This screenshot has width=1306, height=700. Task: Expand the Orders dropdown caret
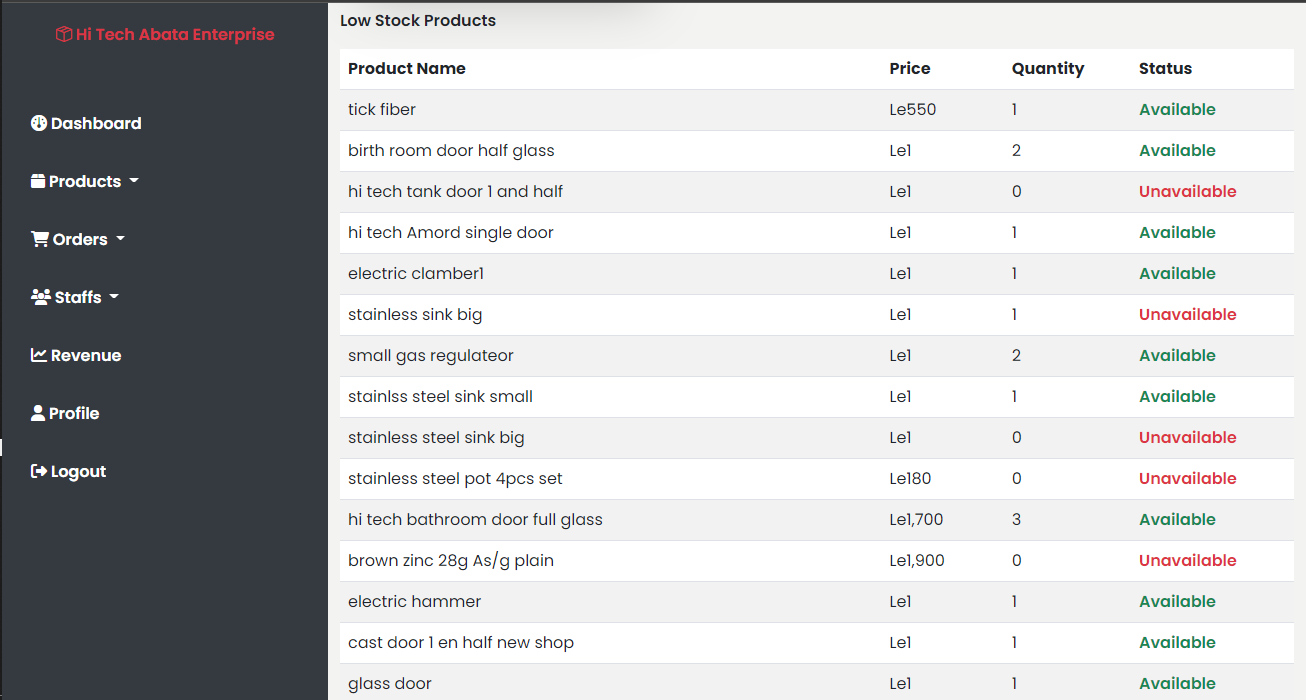121,240
